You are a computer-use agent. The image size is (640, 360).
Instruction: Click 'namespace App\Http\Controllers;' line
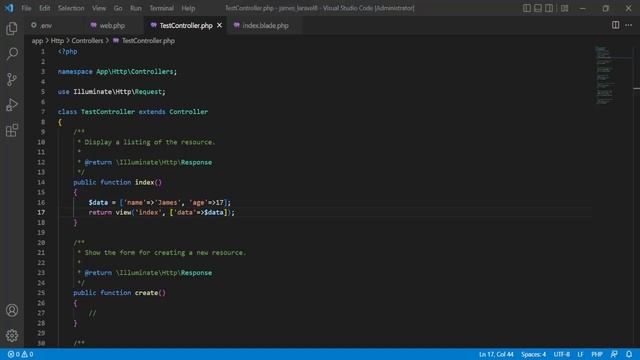117,72
